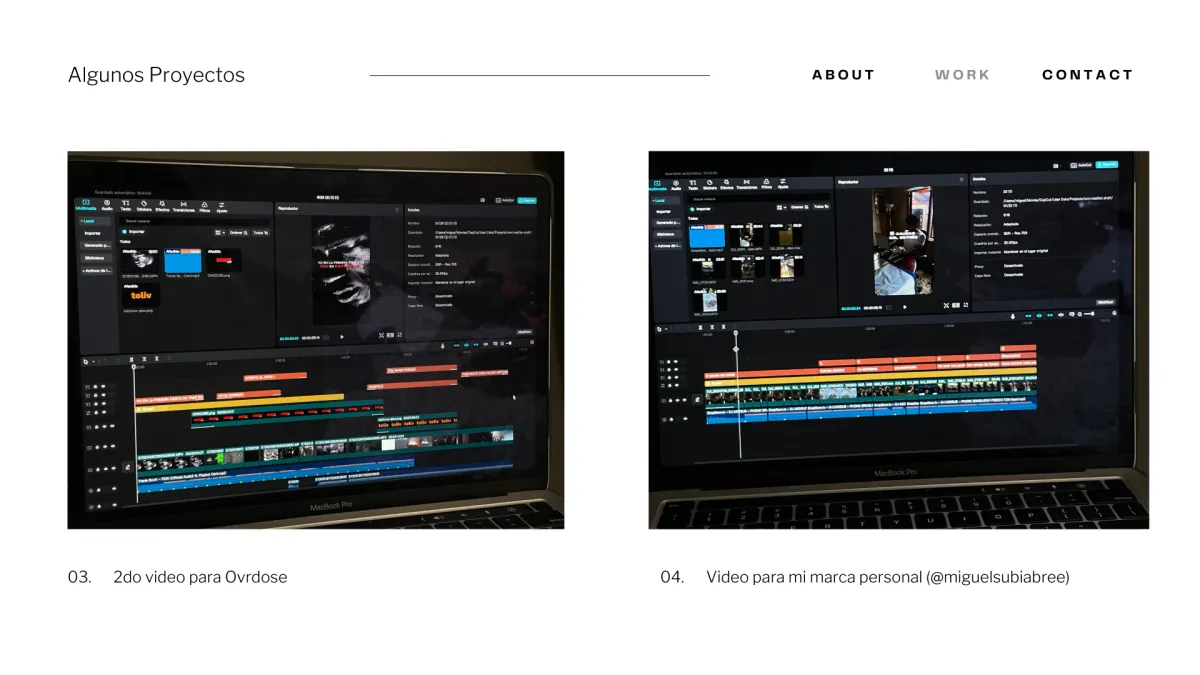The width and height of the screenshot is (1200, 675).
Task: Select the toliv clip thumbnail in the media library
Action: [x=140, y=296]
